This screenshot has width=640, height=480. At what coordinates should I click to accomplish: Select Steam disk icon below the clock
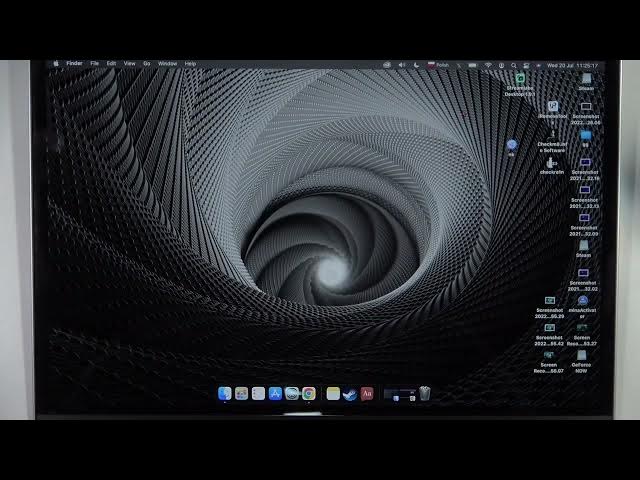(586, 82)
